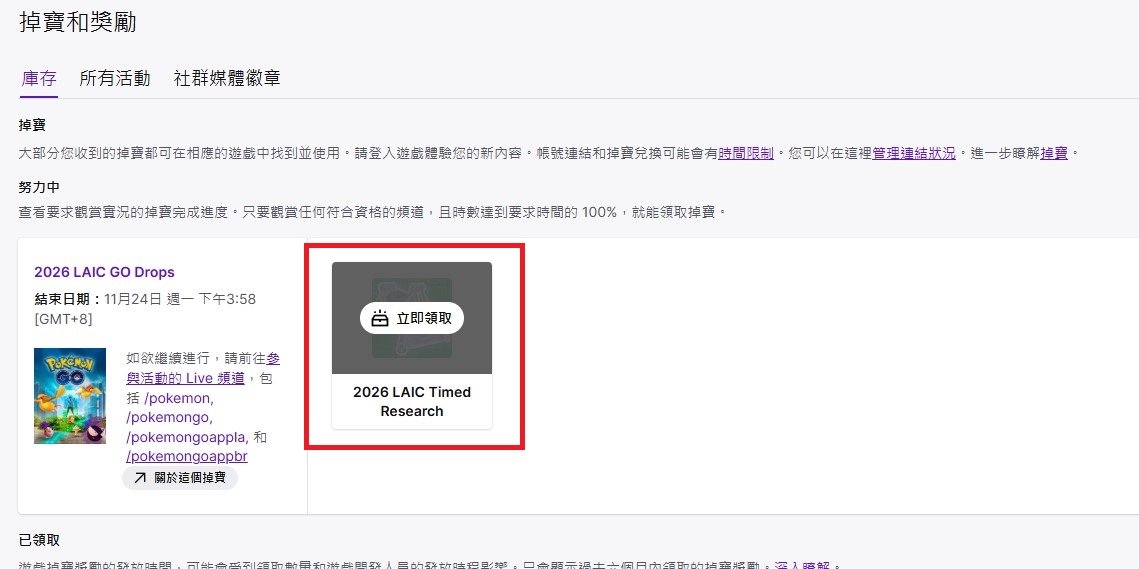Click the chest icon on the claim button
This screenshot has width=1139, height=569.
click(x=379, y=320)
